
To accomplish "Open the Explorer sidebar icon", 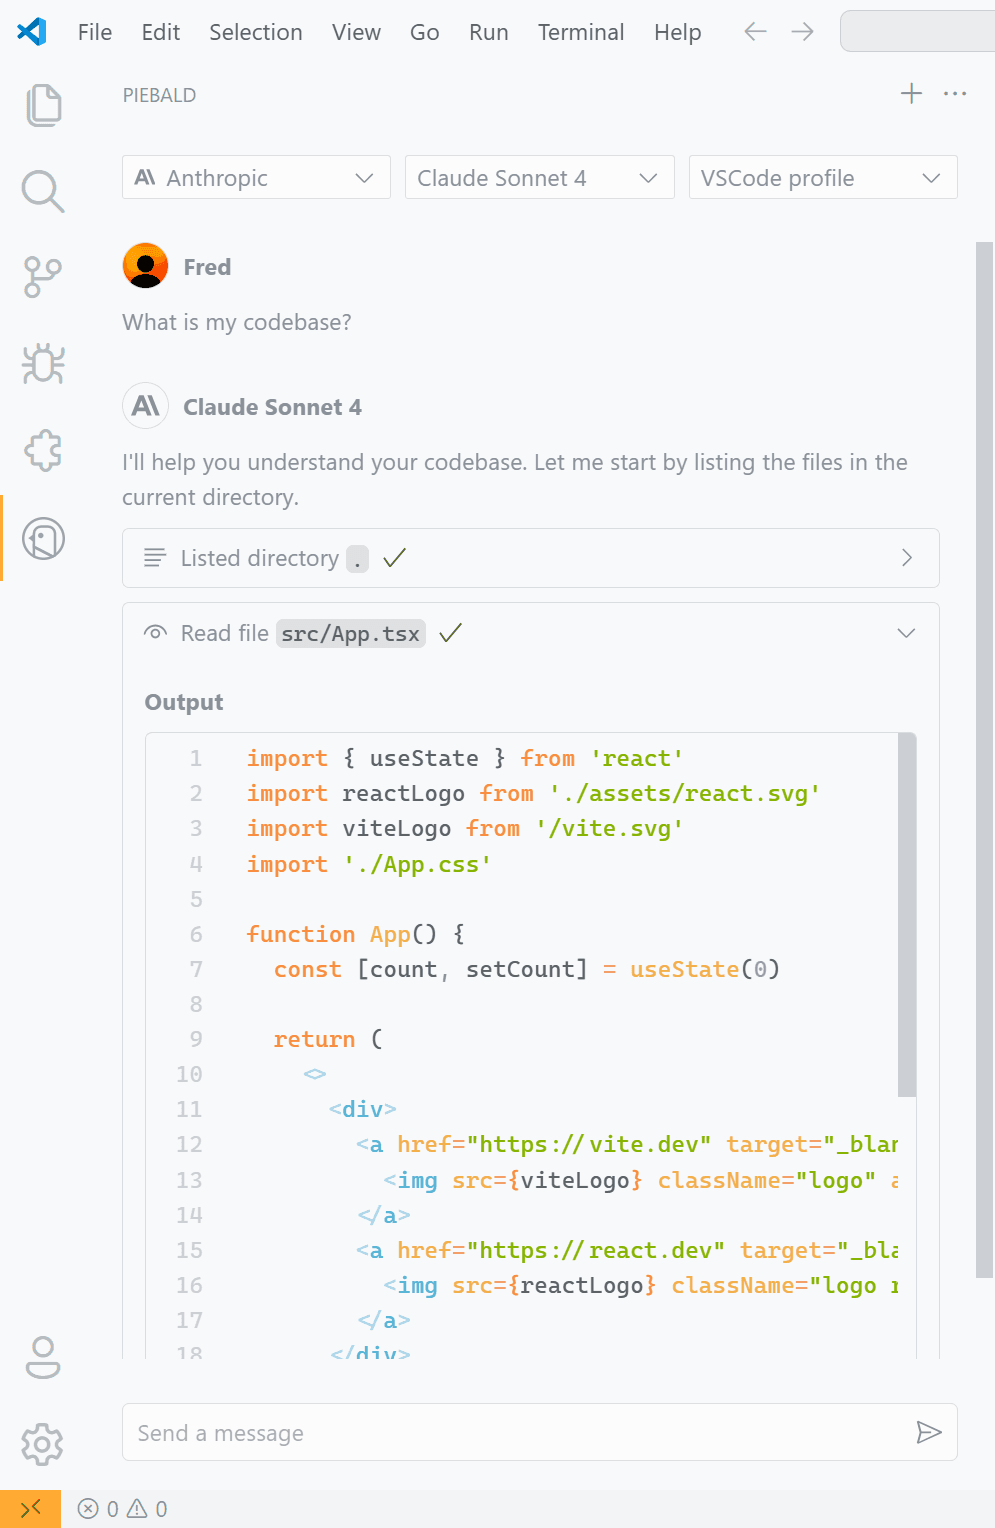I will [41, 104].
